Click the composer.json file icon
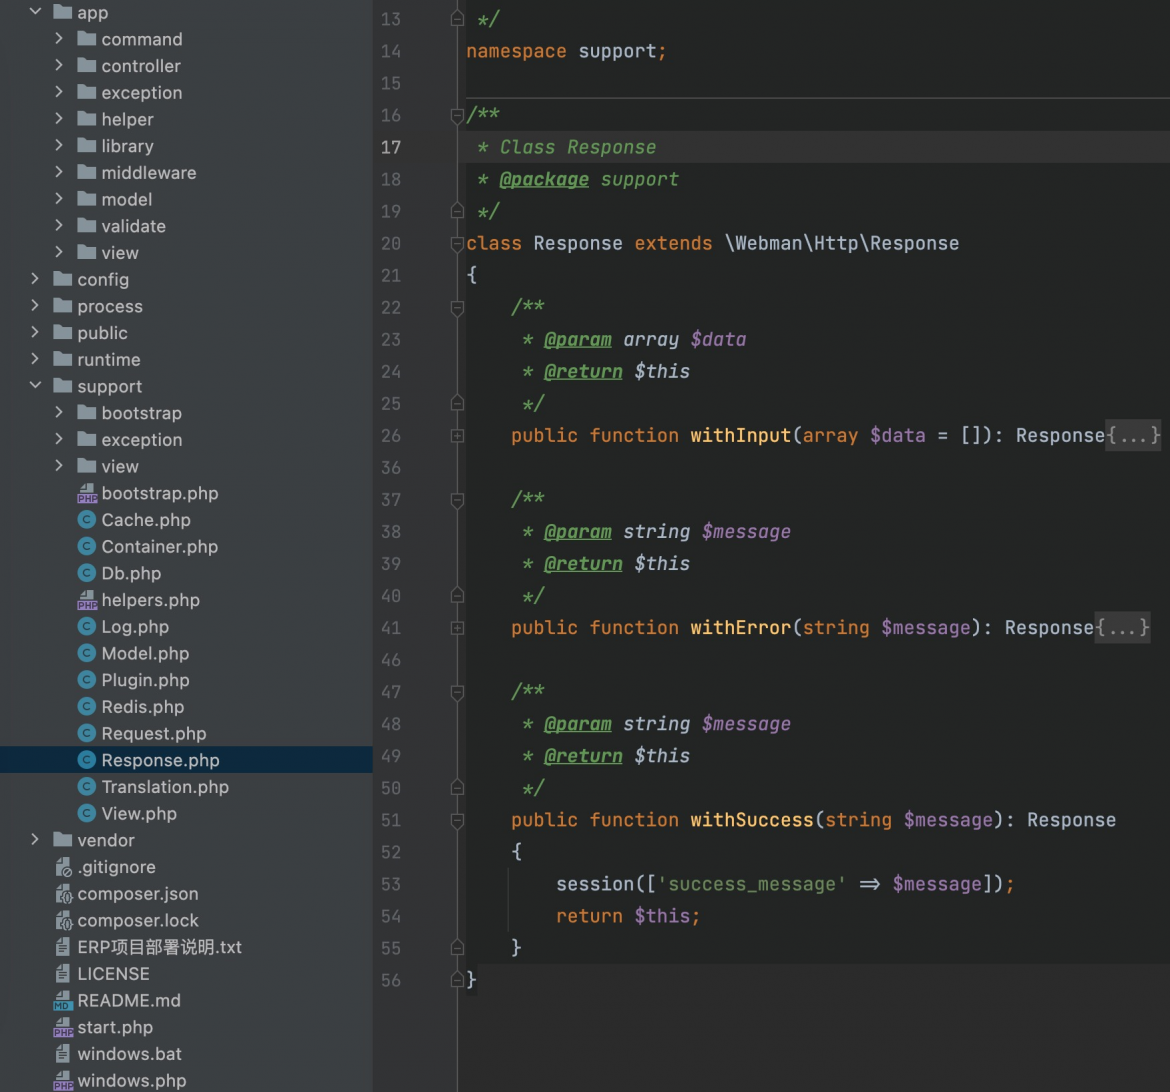The width and height of the screenshot is (1170, 1092). [63, 893]
